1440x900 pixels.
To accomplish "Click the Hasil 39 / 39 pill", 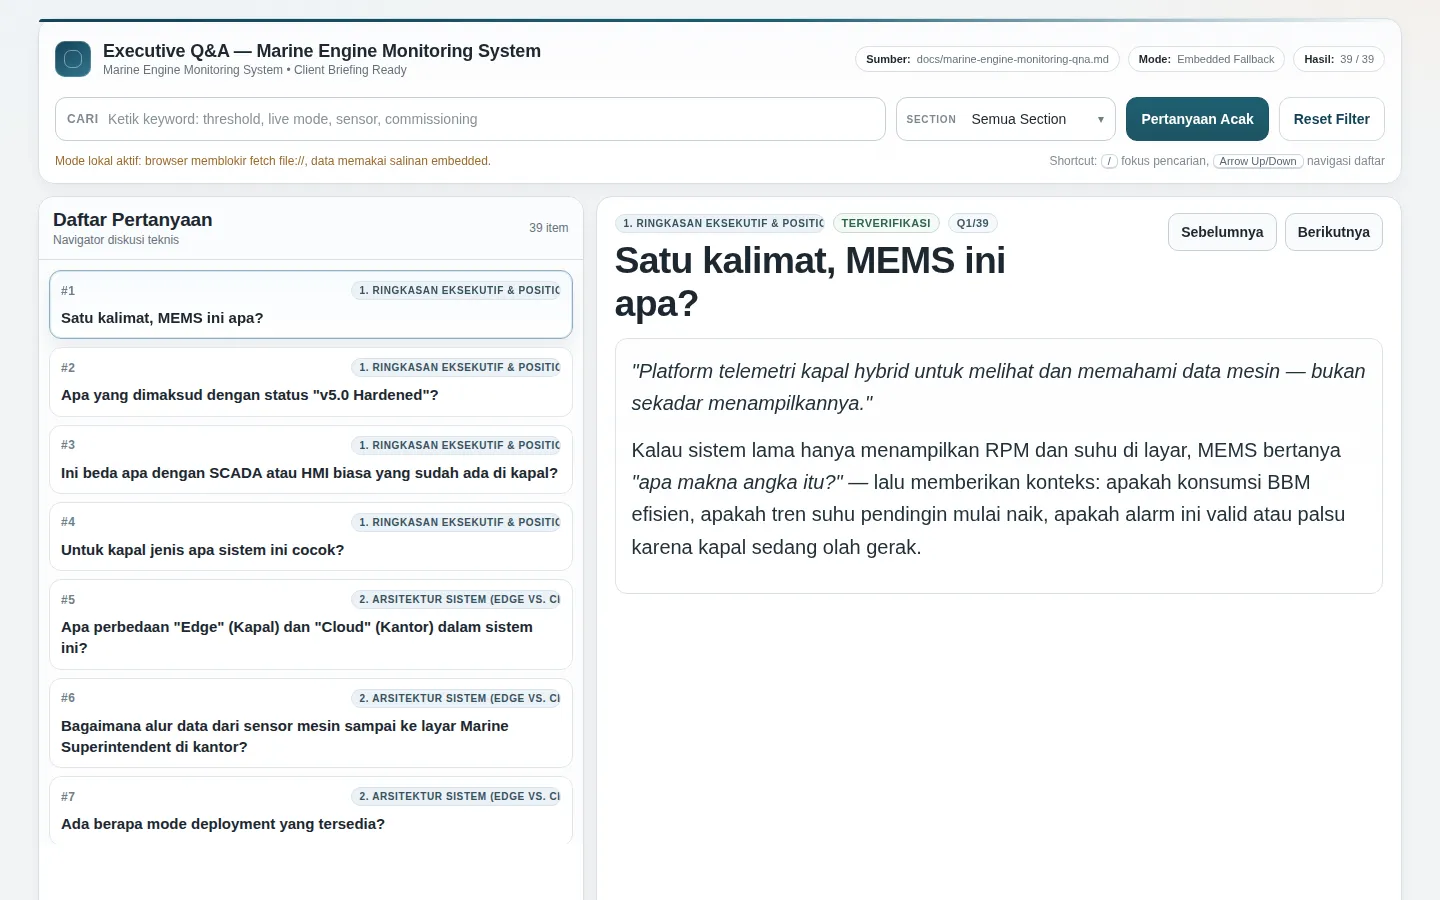I will (1339, 59).
